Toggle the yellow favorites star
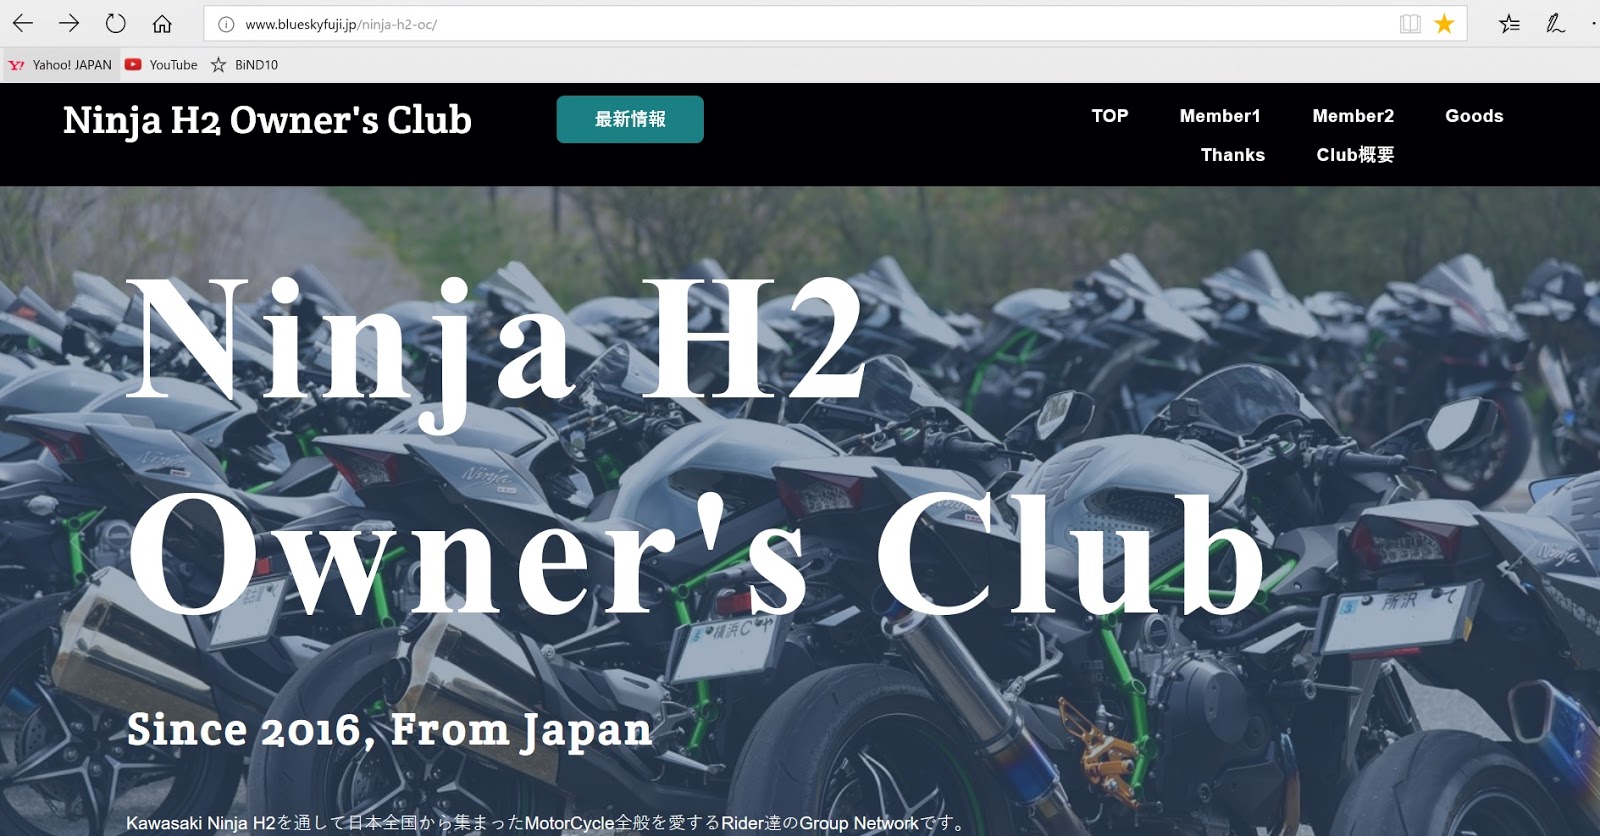The width and height of the screenshot is (1600, 836). pos(1444,24)
